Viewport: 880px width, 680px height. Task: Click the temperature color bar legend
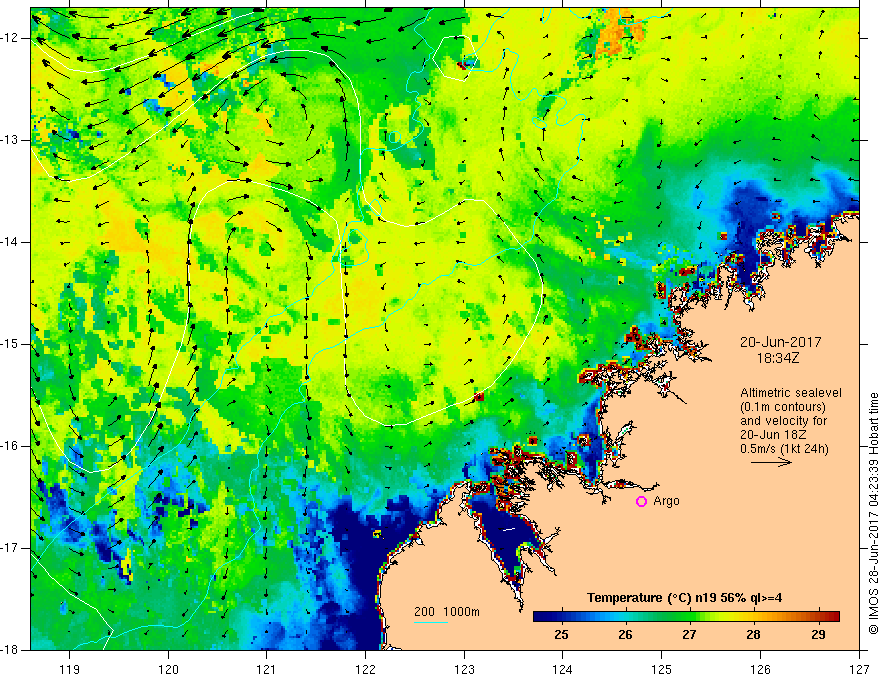(686, 616)
